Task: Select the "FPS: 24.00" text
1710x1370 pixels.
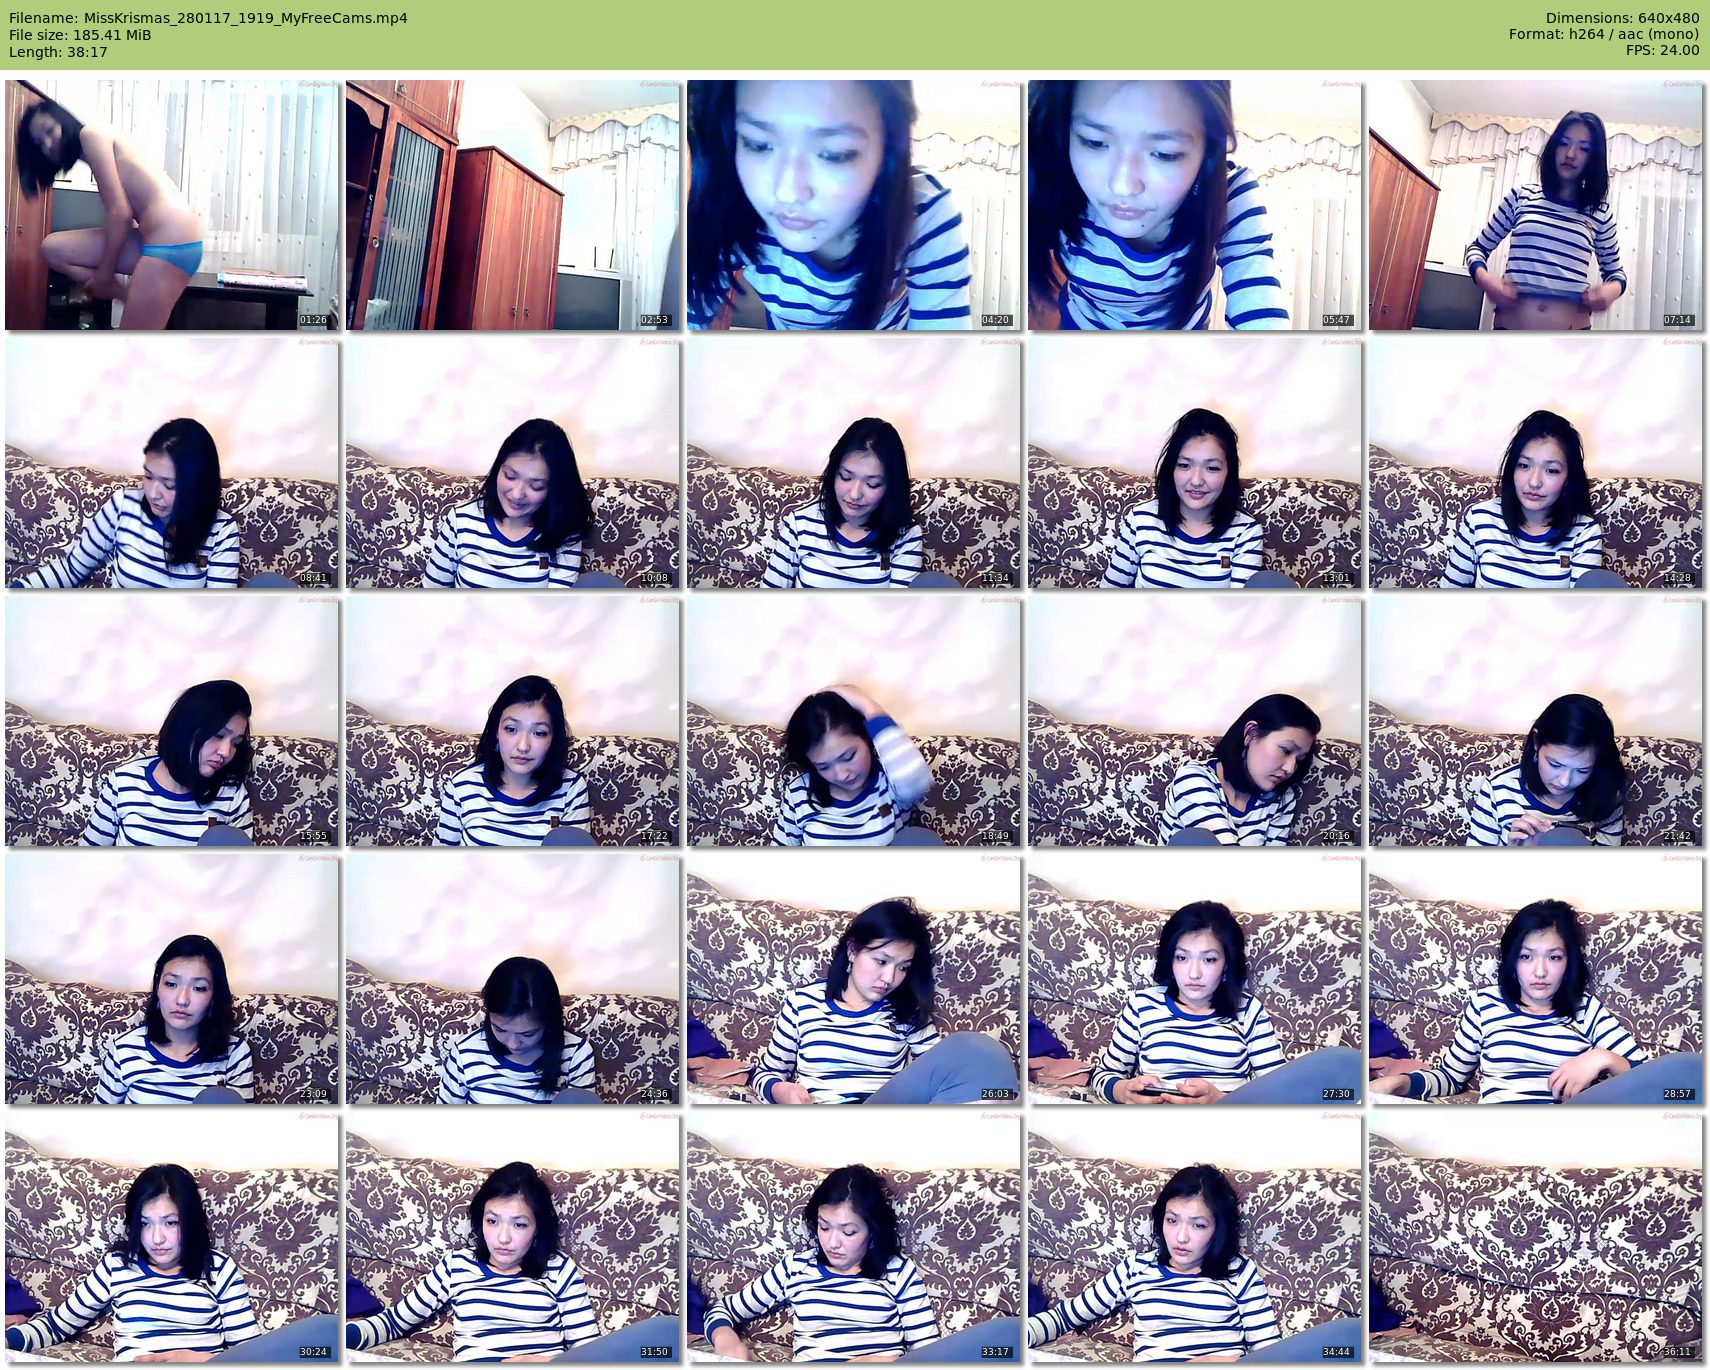Action: point(1662,51)
